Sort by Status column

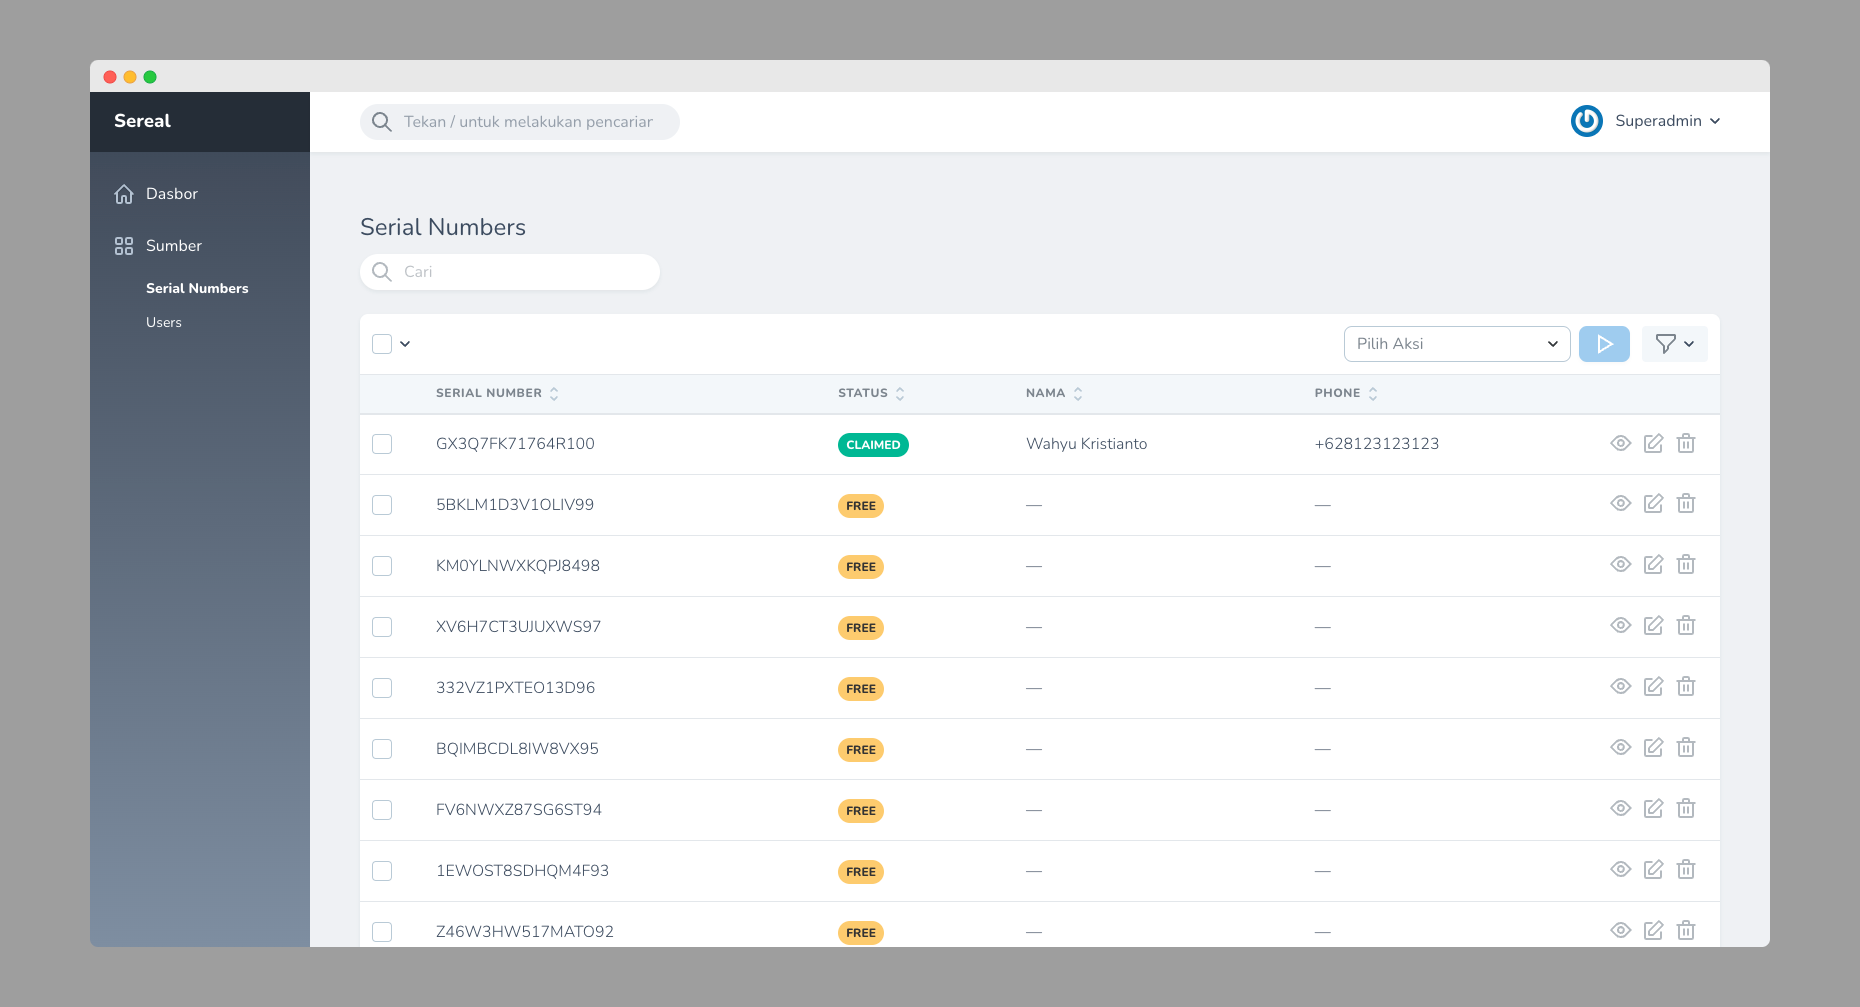point(871,393)
